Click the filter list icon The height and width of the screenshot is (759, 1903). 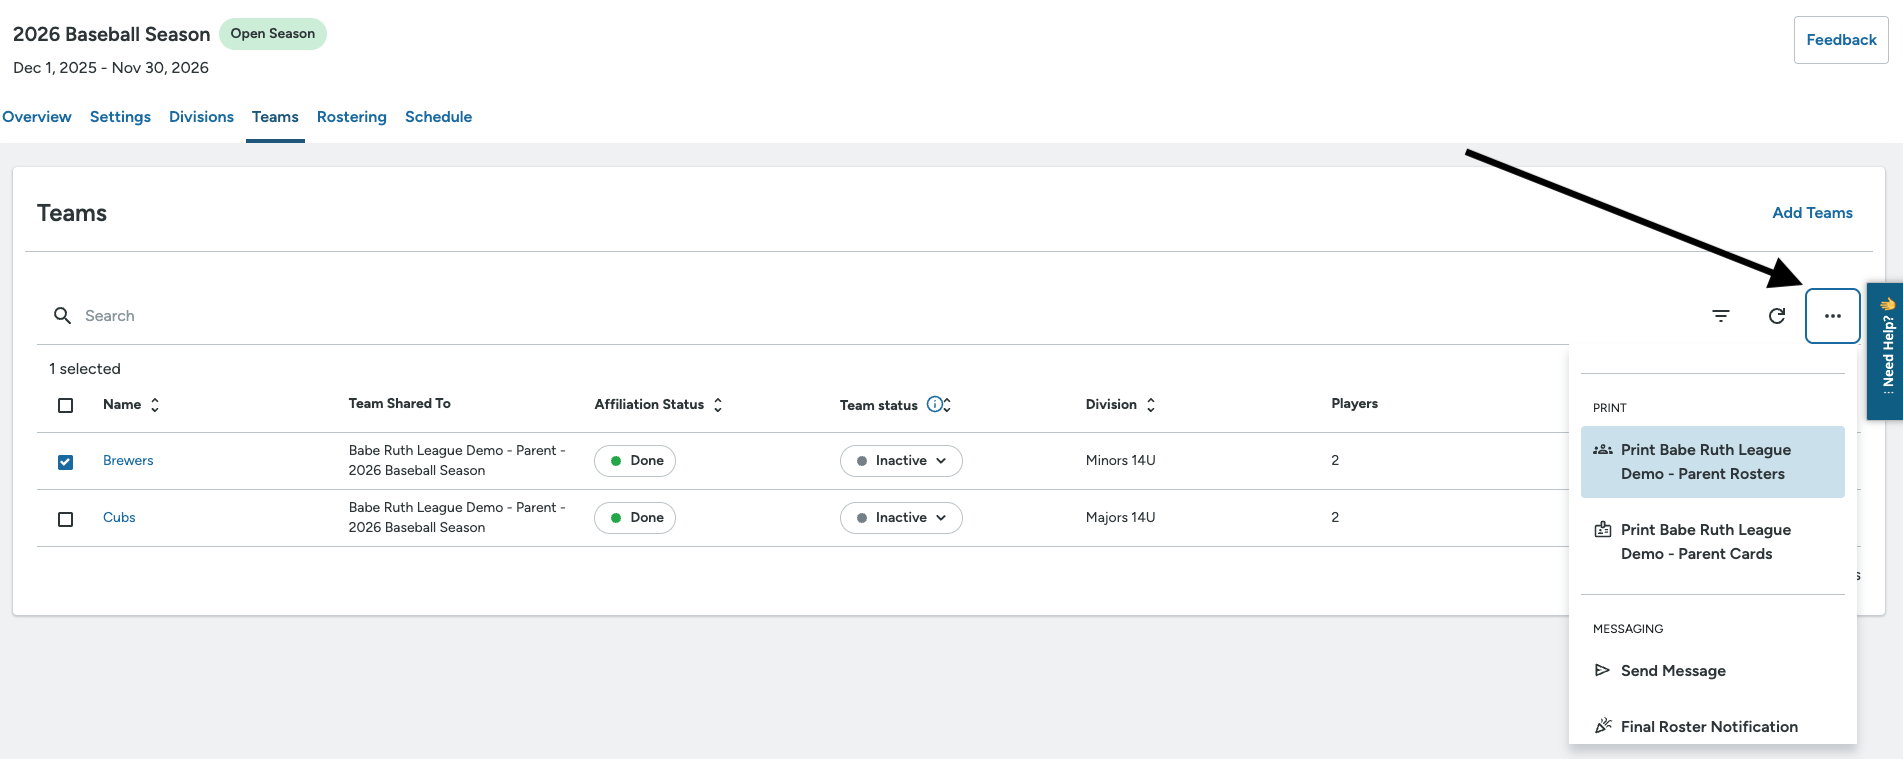click(x=1721, y=316)
